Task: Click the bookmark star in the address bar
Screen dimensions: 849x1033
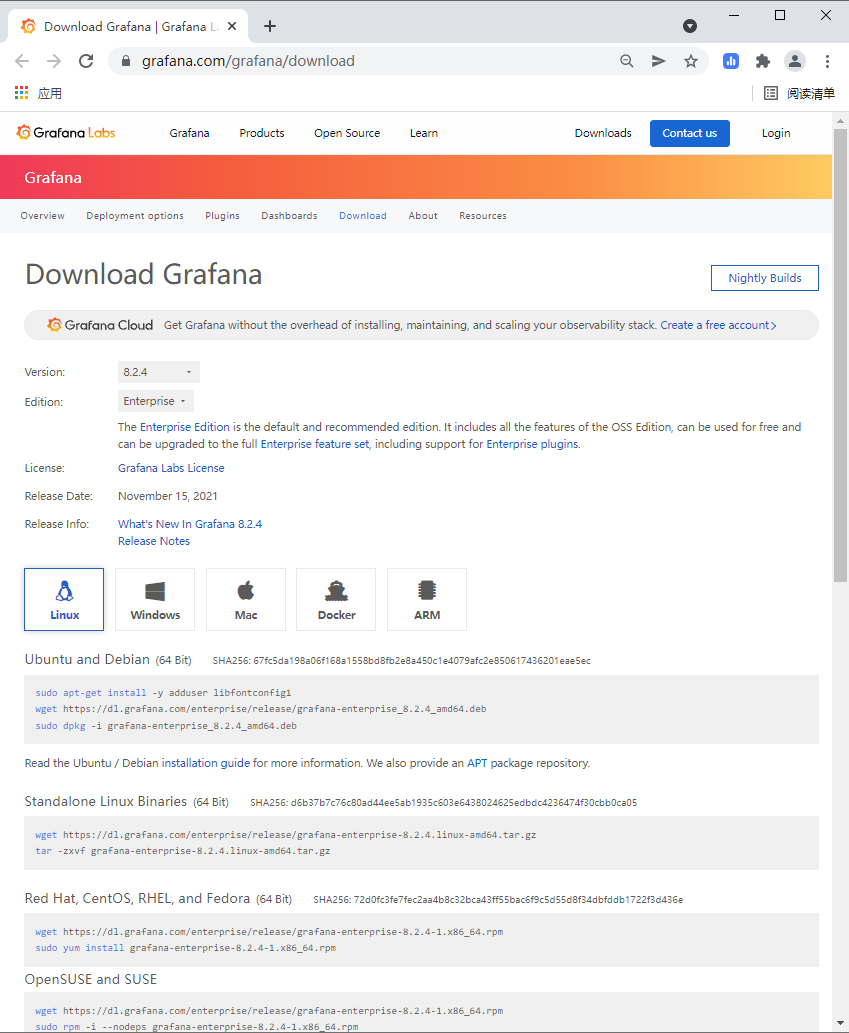Action: (690, 61)
